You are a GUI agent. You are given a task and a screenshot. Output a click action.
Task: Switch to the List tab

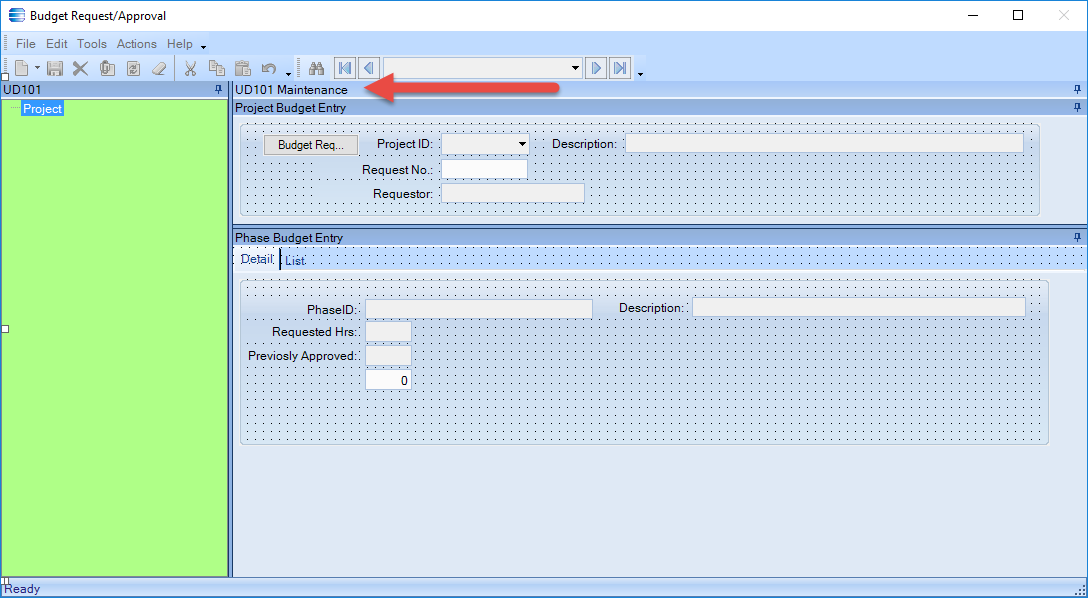tap(295, 261)
